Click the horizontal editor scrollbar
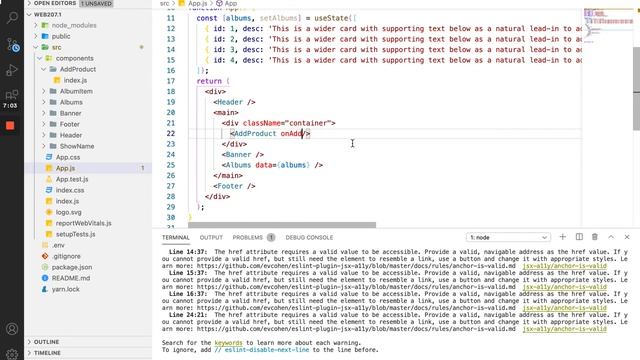The height and width of the screenshot is (360, 640). [282, 225]
